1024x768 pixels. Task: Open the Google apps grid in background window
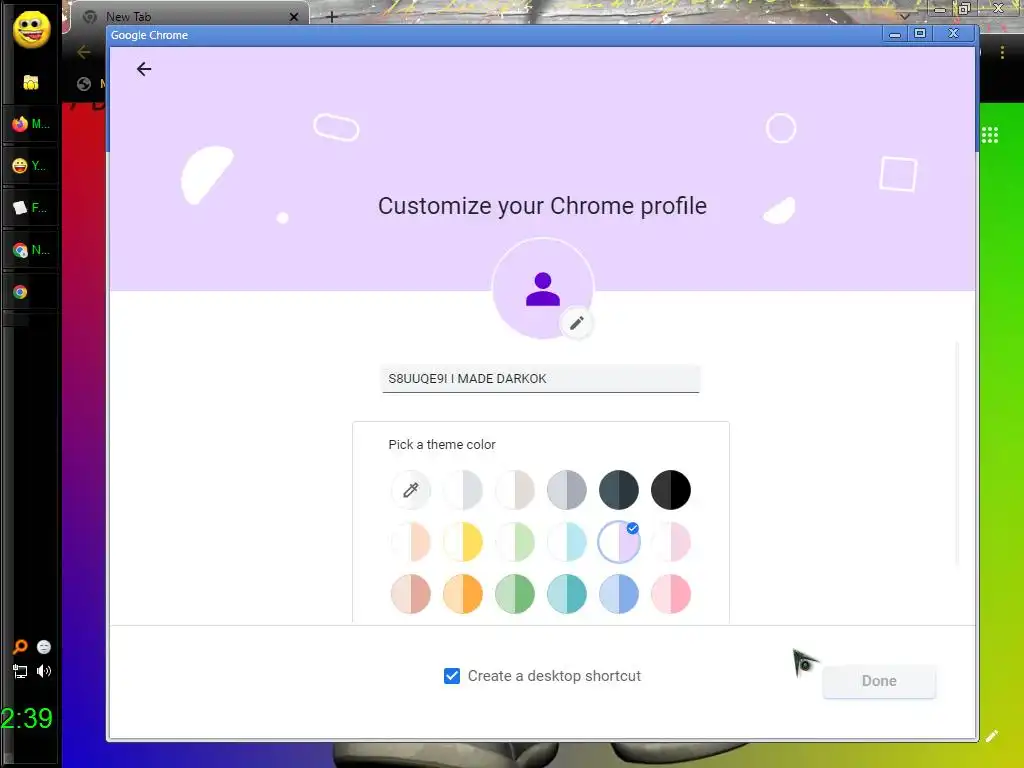989,135
